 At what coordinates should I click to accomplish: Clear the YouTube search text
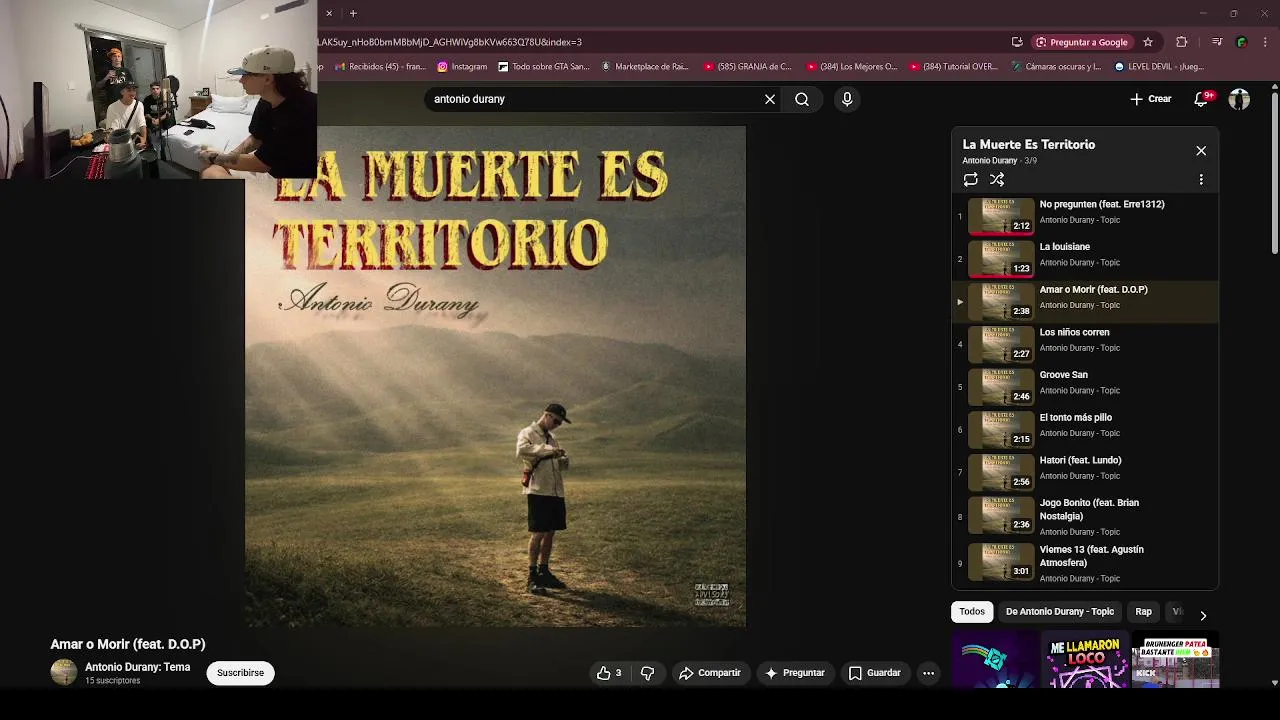point(770,99)
